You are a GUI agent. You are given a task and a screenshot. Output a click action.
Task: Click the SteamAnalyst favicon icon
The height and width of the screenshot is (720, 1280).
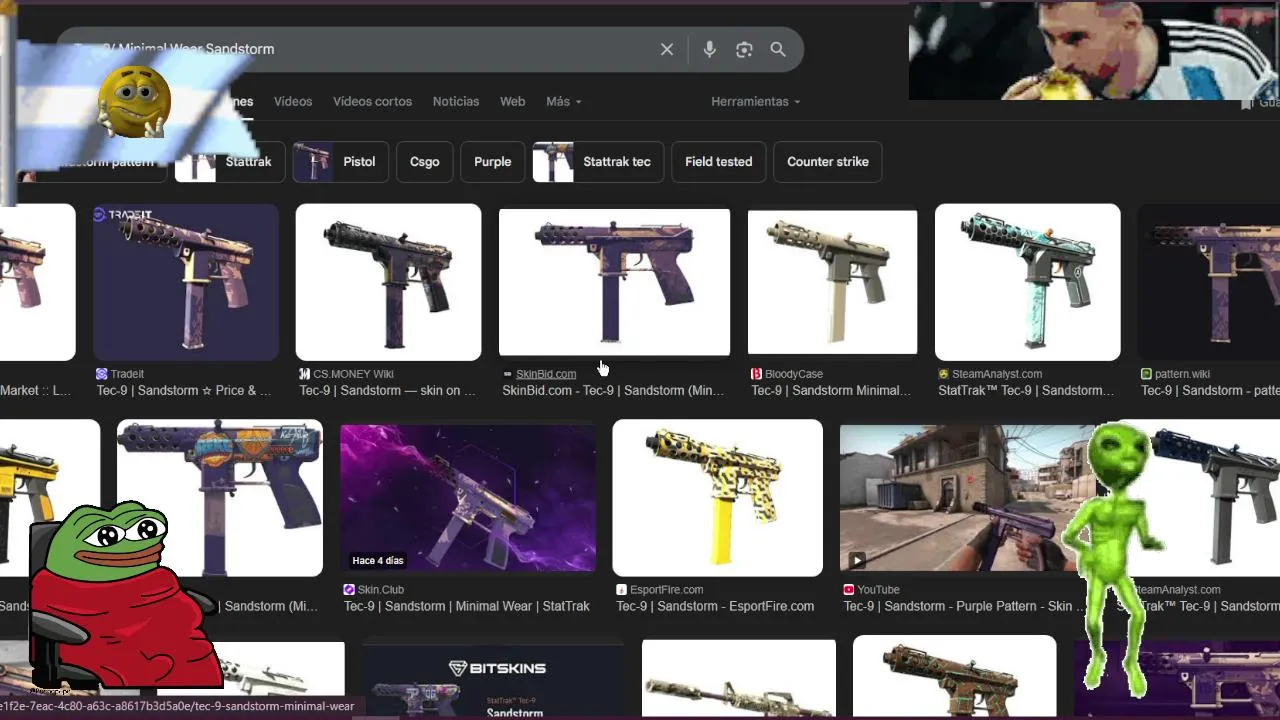(x=944, y=374)
